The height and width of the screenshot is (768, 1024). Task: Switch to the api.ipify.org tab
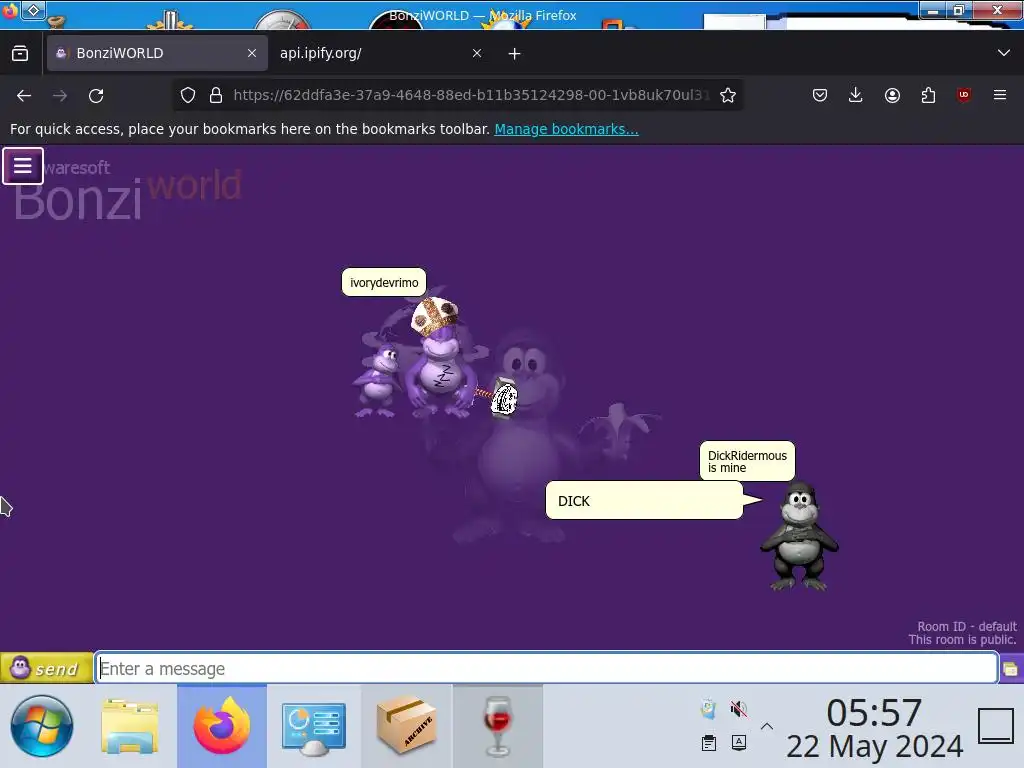pos(381,53)
